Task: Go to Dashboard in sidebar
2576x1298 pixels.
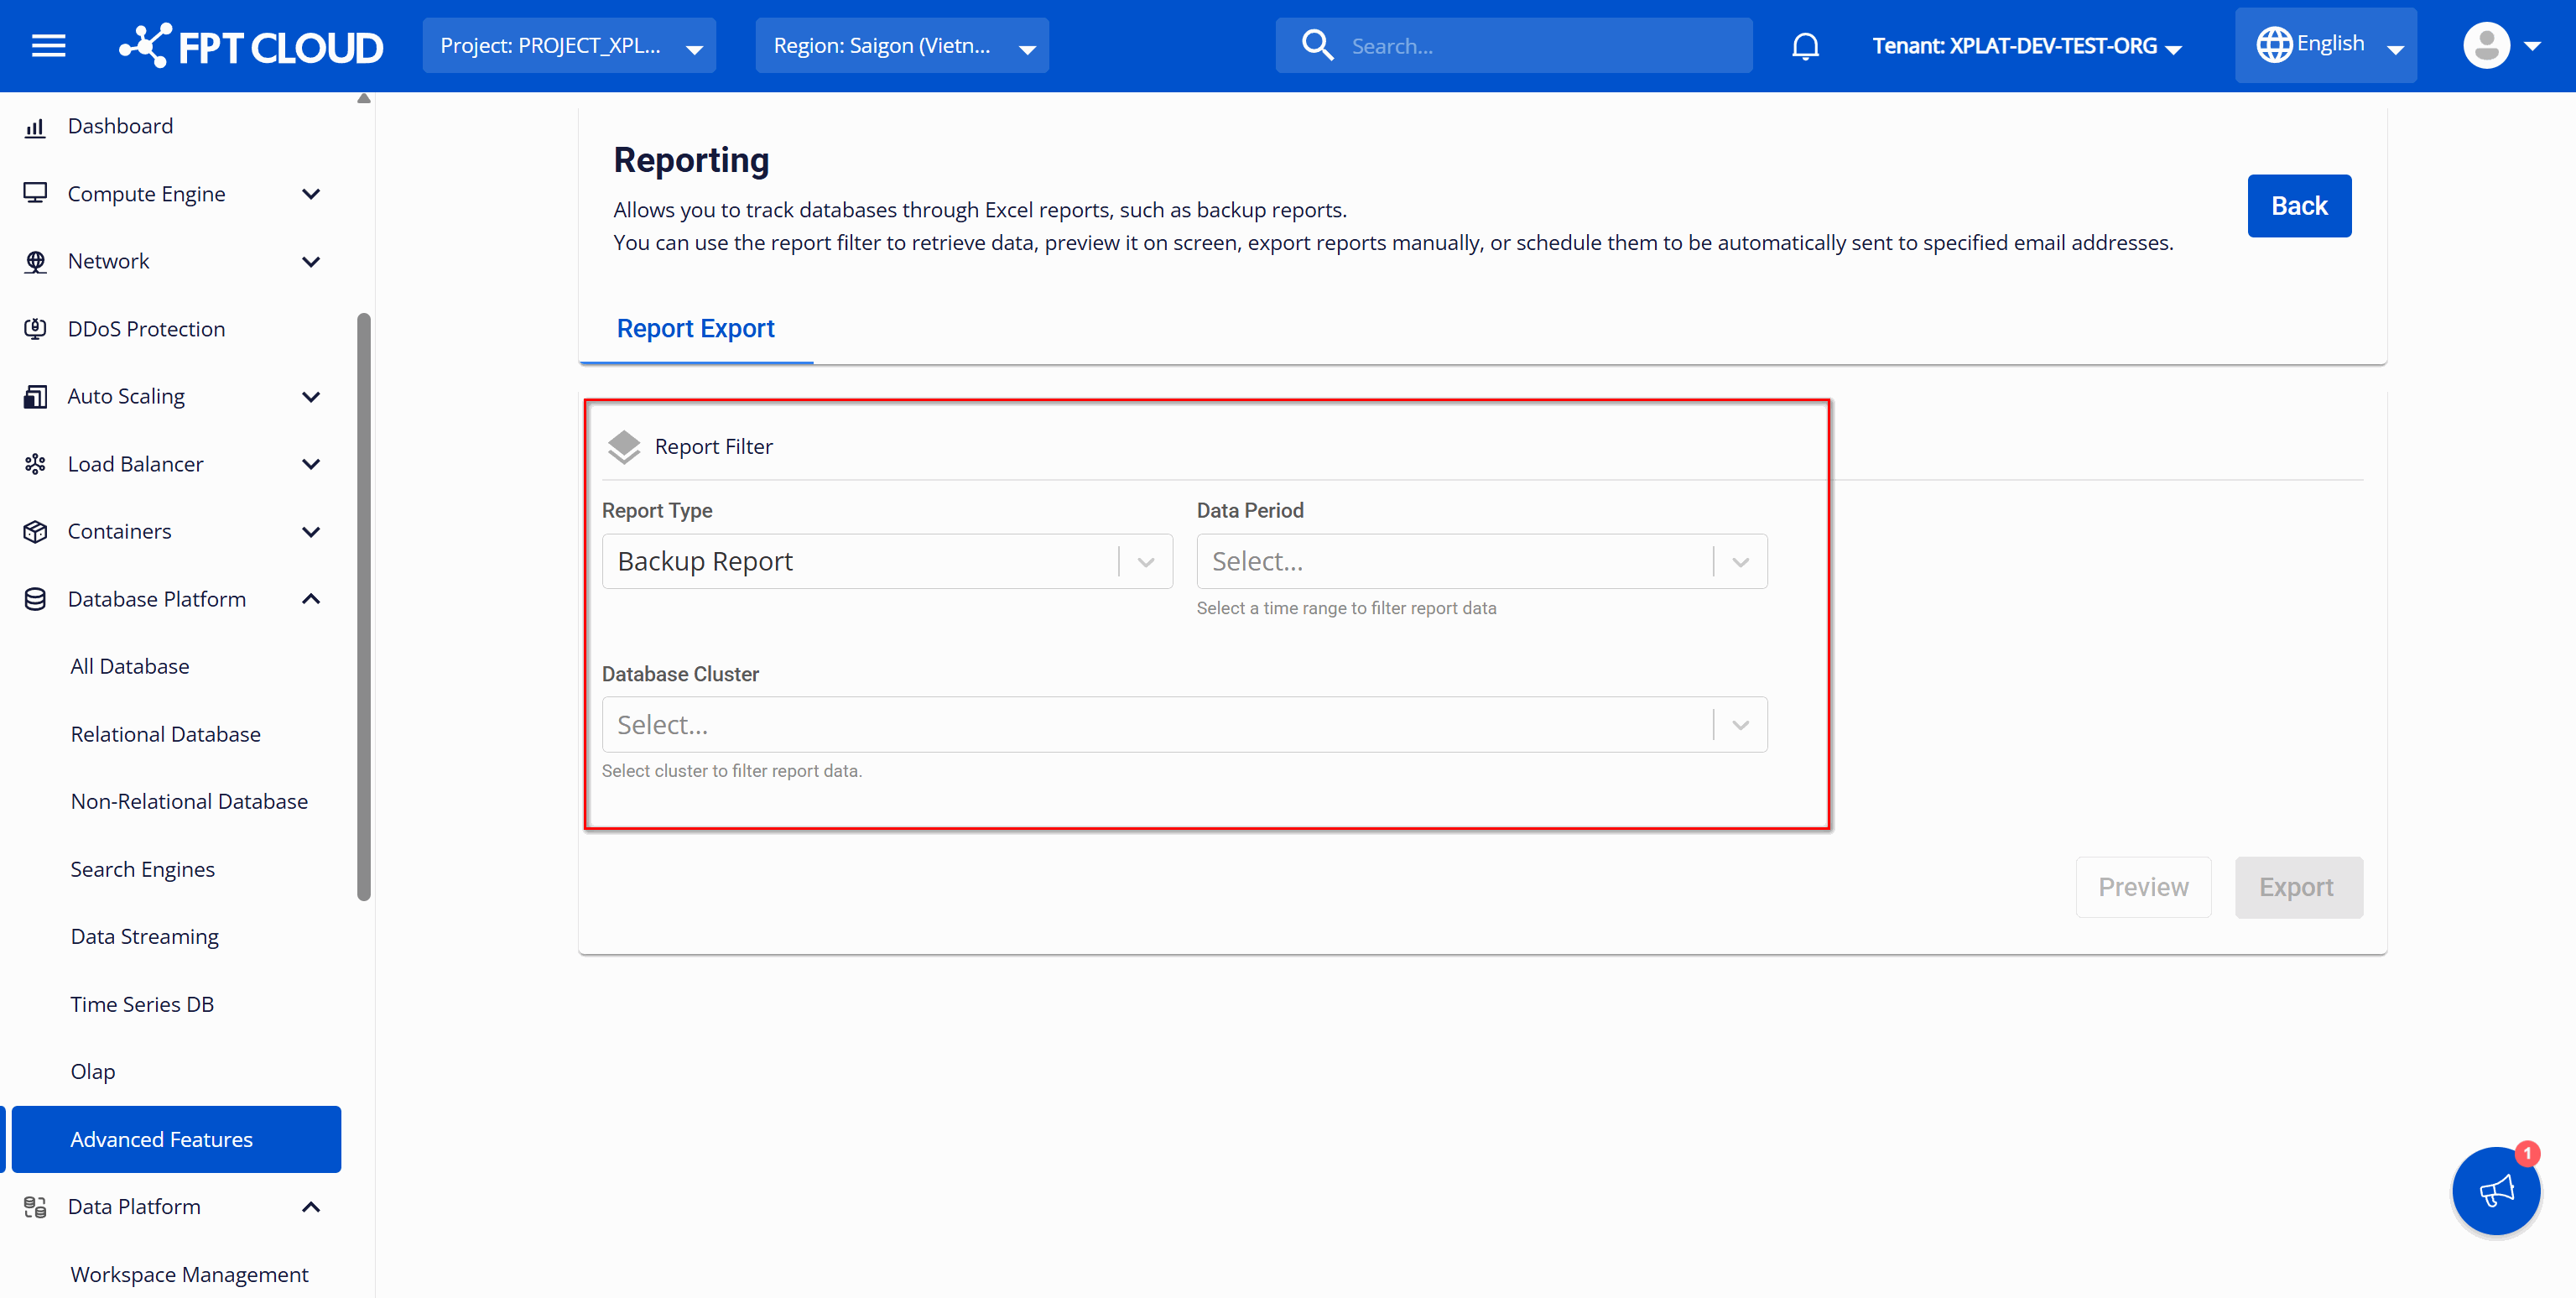Action: tap(120, 126)
